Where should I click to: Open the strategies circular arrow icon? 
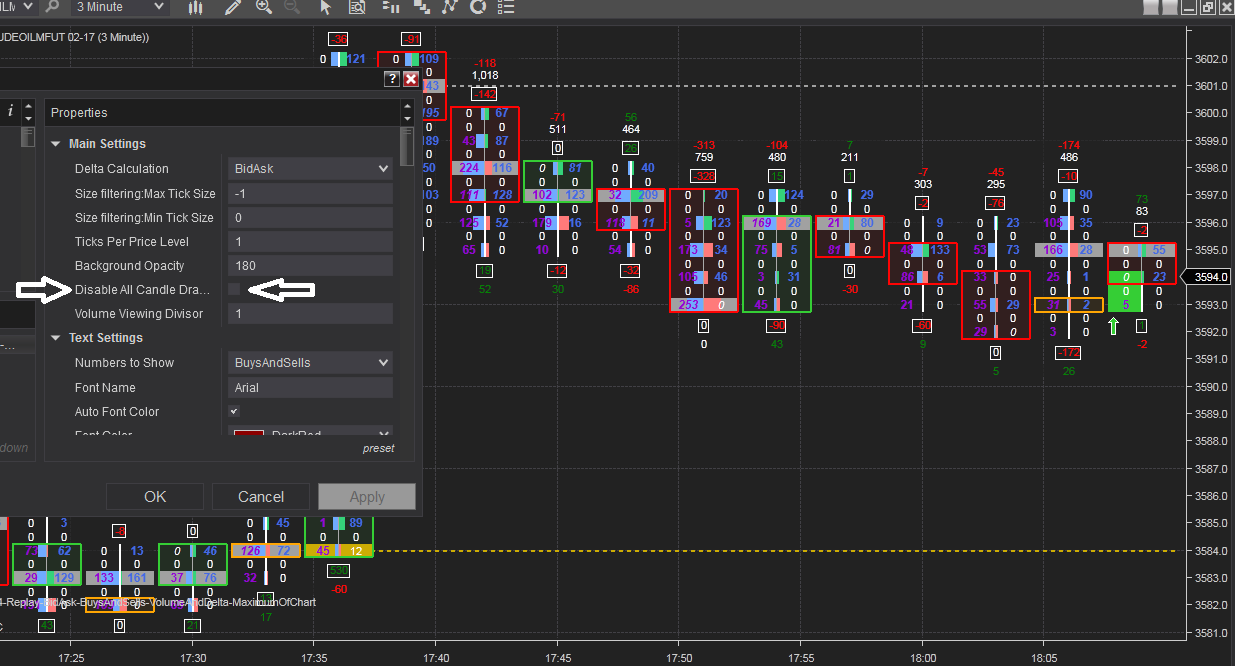(478, 7)
